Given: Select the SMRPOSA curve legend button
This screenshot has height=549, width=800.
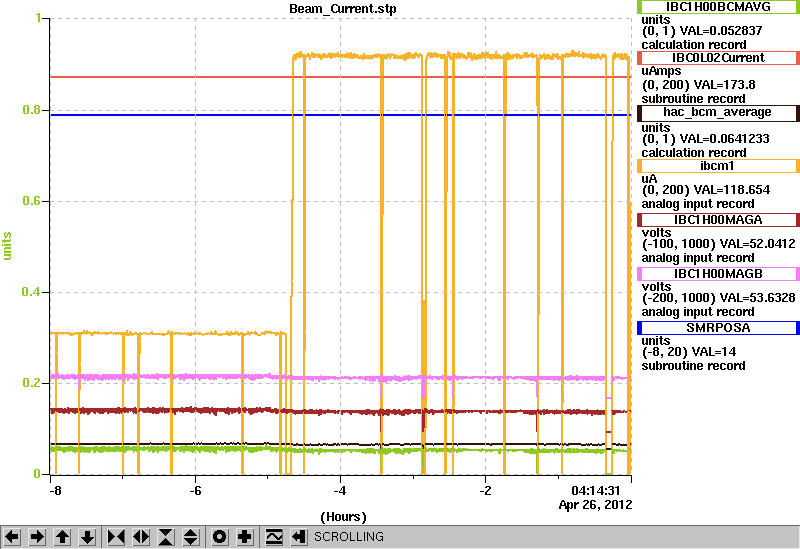Looking at the screenshot, I should (718, 328).
